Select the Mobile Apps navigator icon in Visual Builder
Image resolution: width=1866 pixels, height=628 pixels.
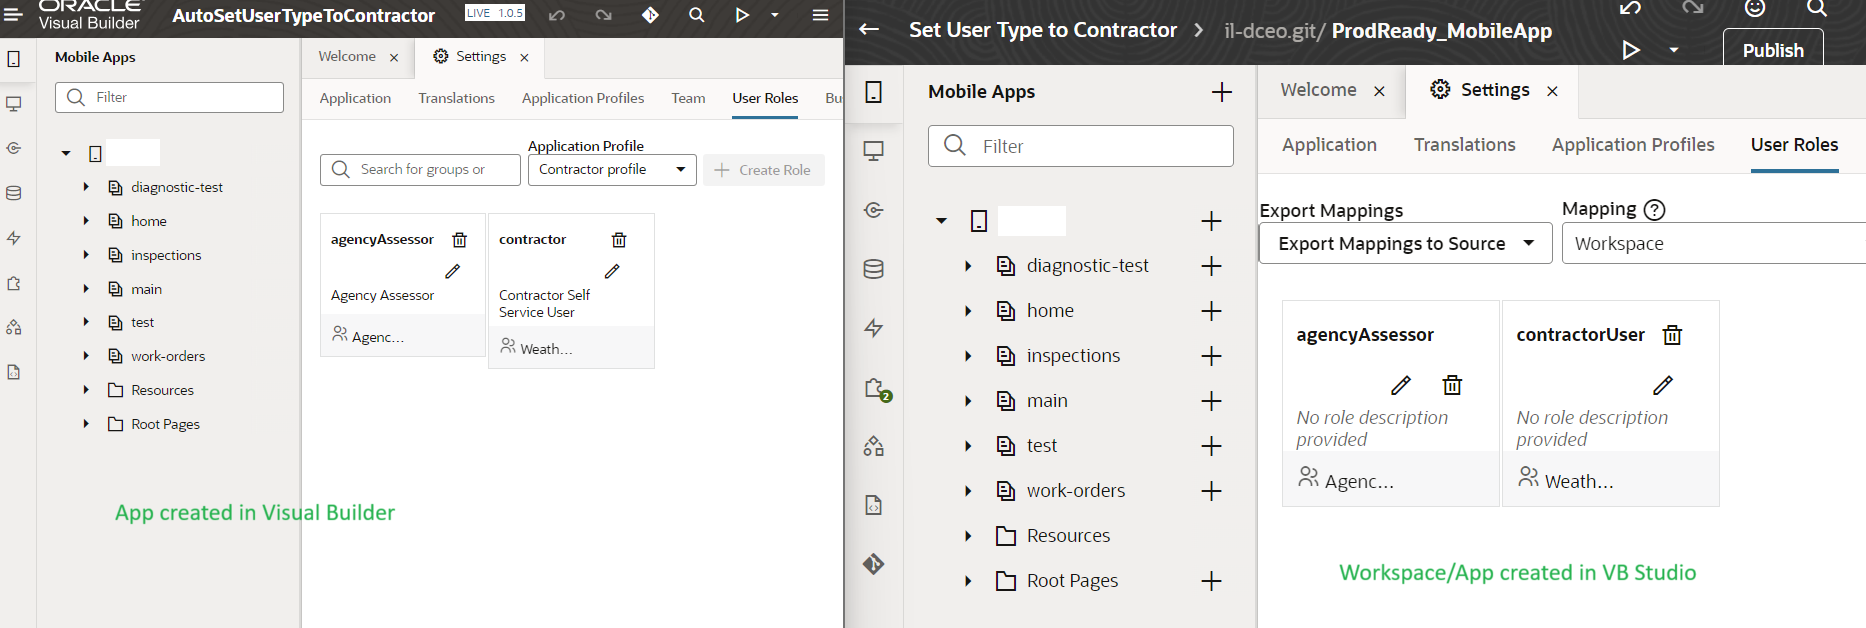pyautogui.click(x=14, y=59)
